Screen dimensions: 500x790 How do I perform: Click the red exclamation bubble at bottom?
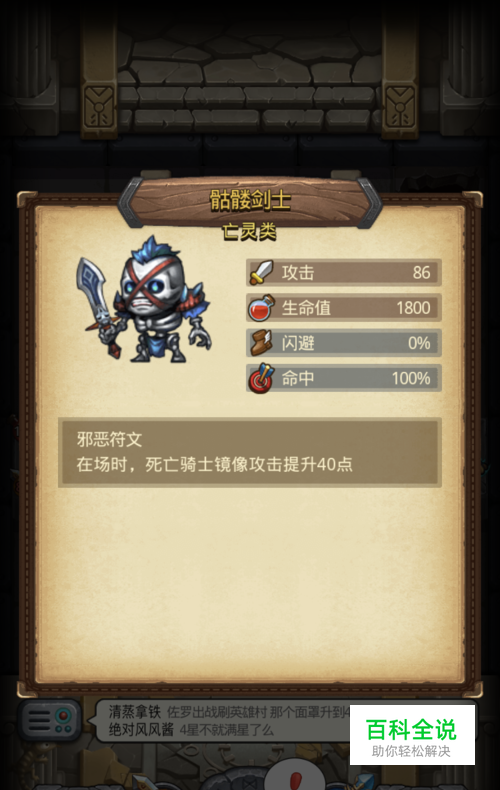coord(294,778)
